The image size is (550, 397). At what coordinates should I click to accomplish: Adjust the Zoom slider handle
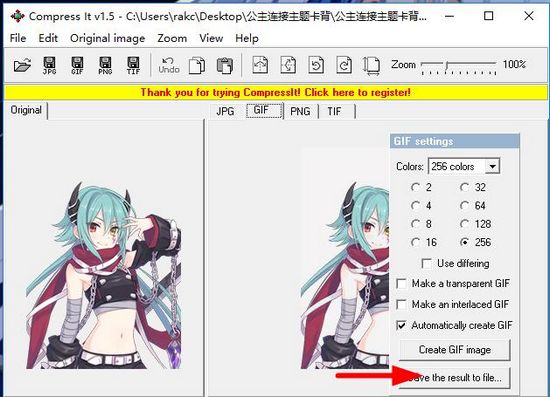point(447,65)
